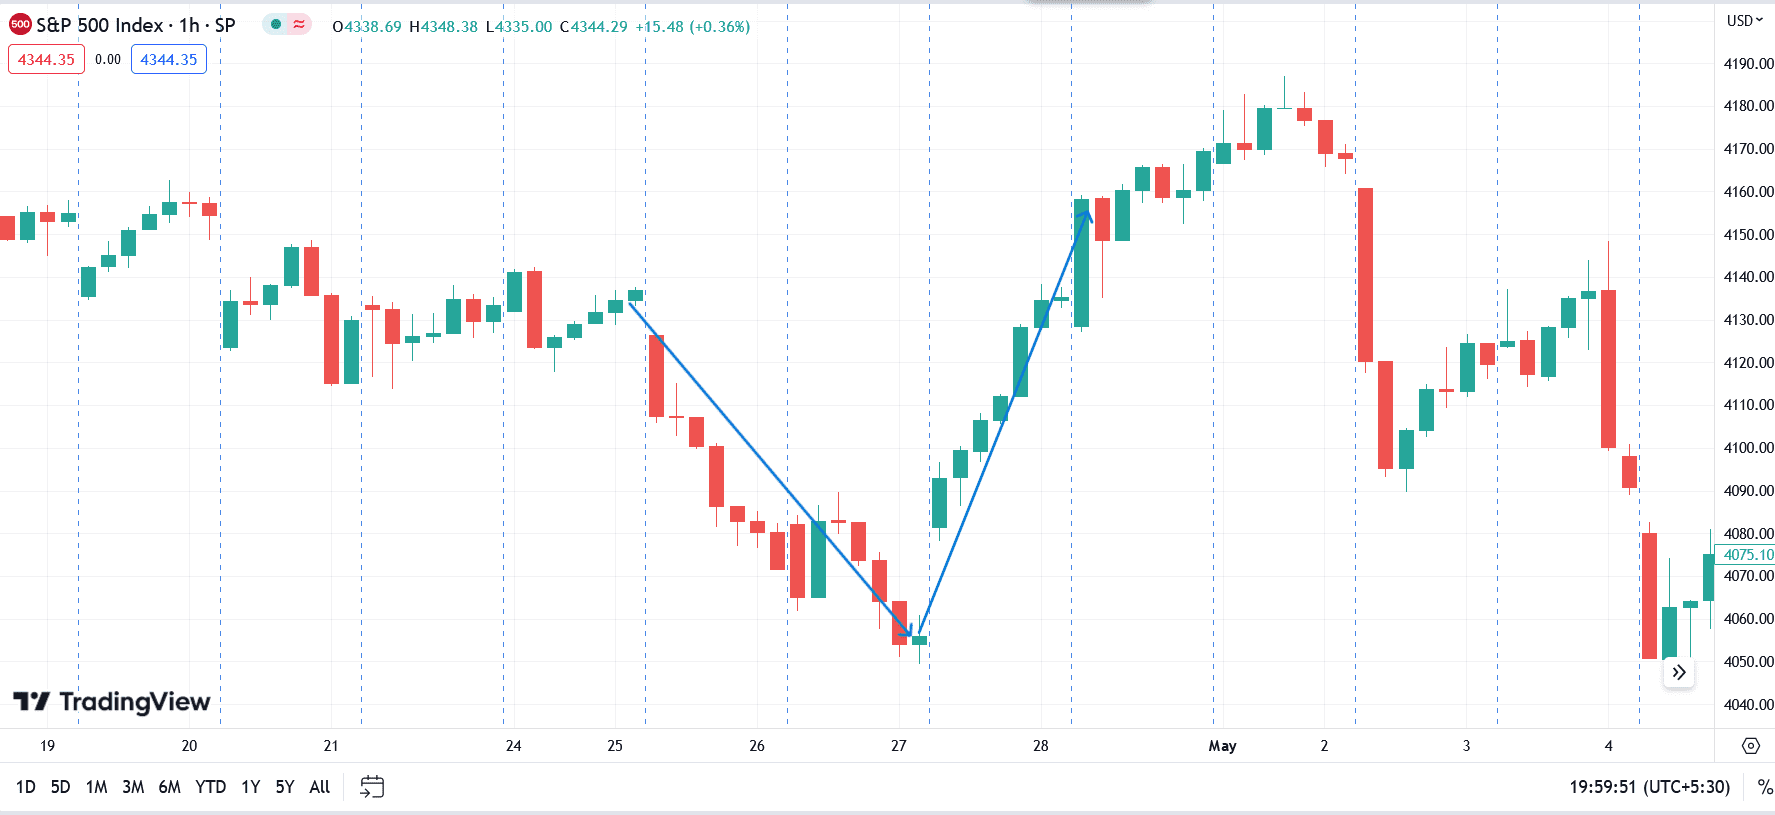The height and width of the screenshot is (815, 1775).
Task: Click the 4040.00 price axis label
Action: [x=1749, y=705]
